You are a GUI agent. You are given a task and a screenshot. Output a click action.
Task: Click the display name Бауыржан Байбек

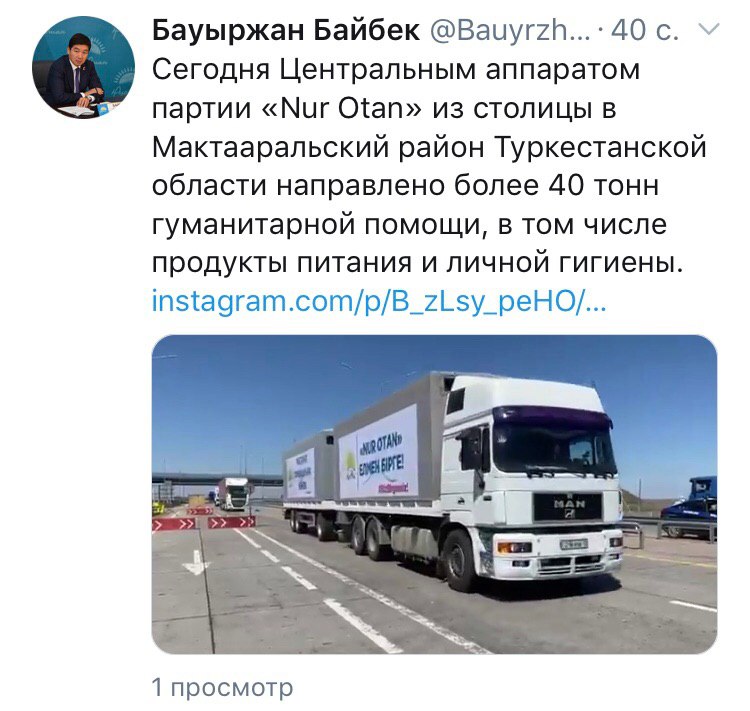tap(286, 30)
